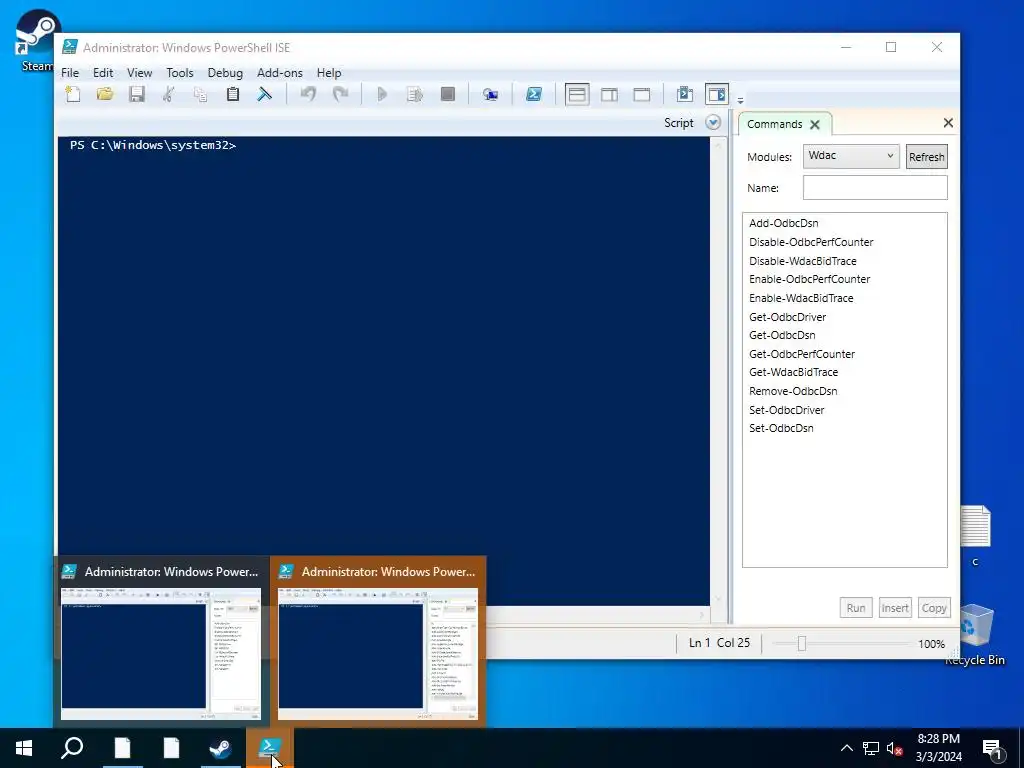Click the Cut scissors icon

click(x=168, y=94)
